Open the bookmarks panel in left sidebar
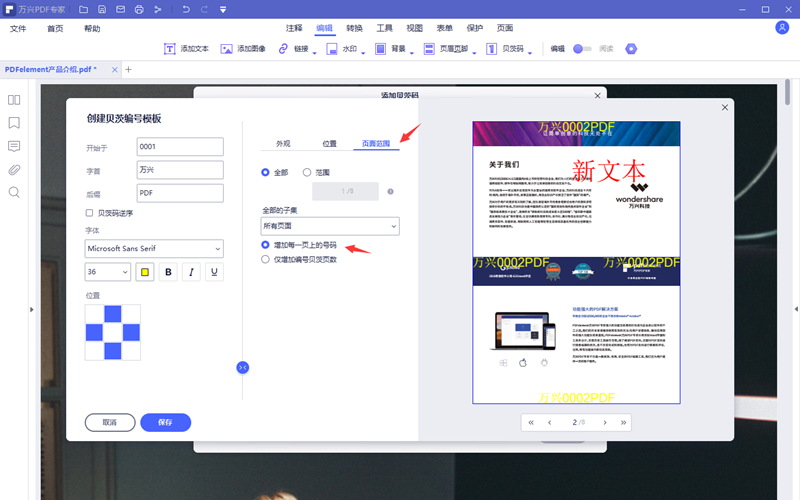The image size is (800, 500). click(x=14, y=123)
